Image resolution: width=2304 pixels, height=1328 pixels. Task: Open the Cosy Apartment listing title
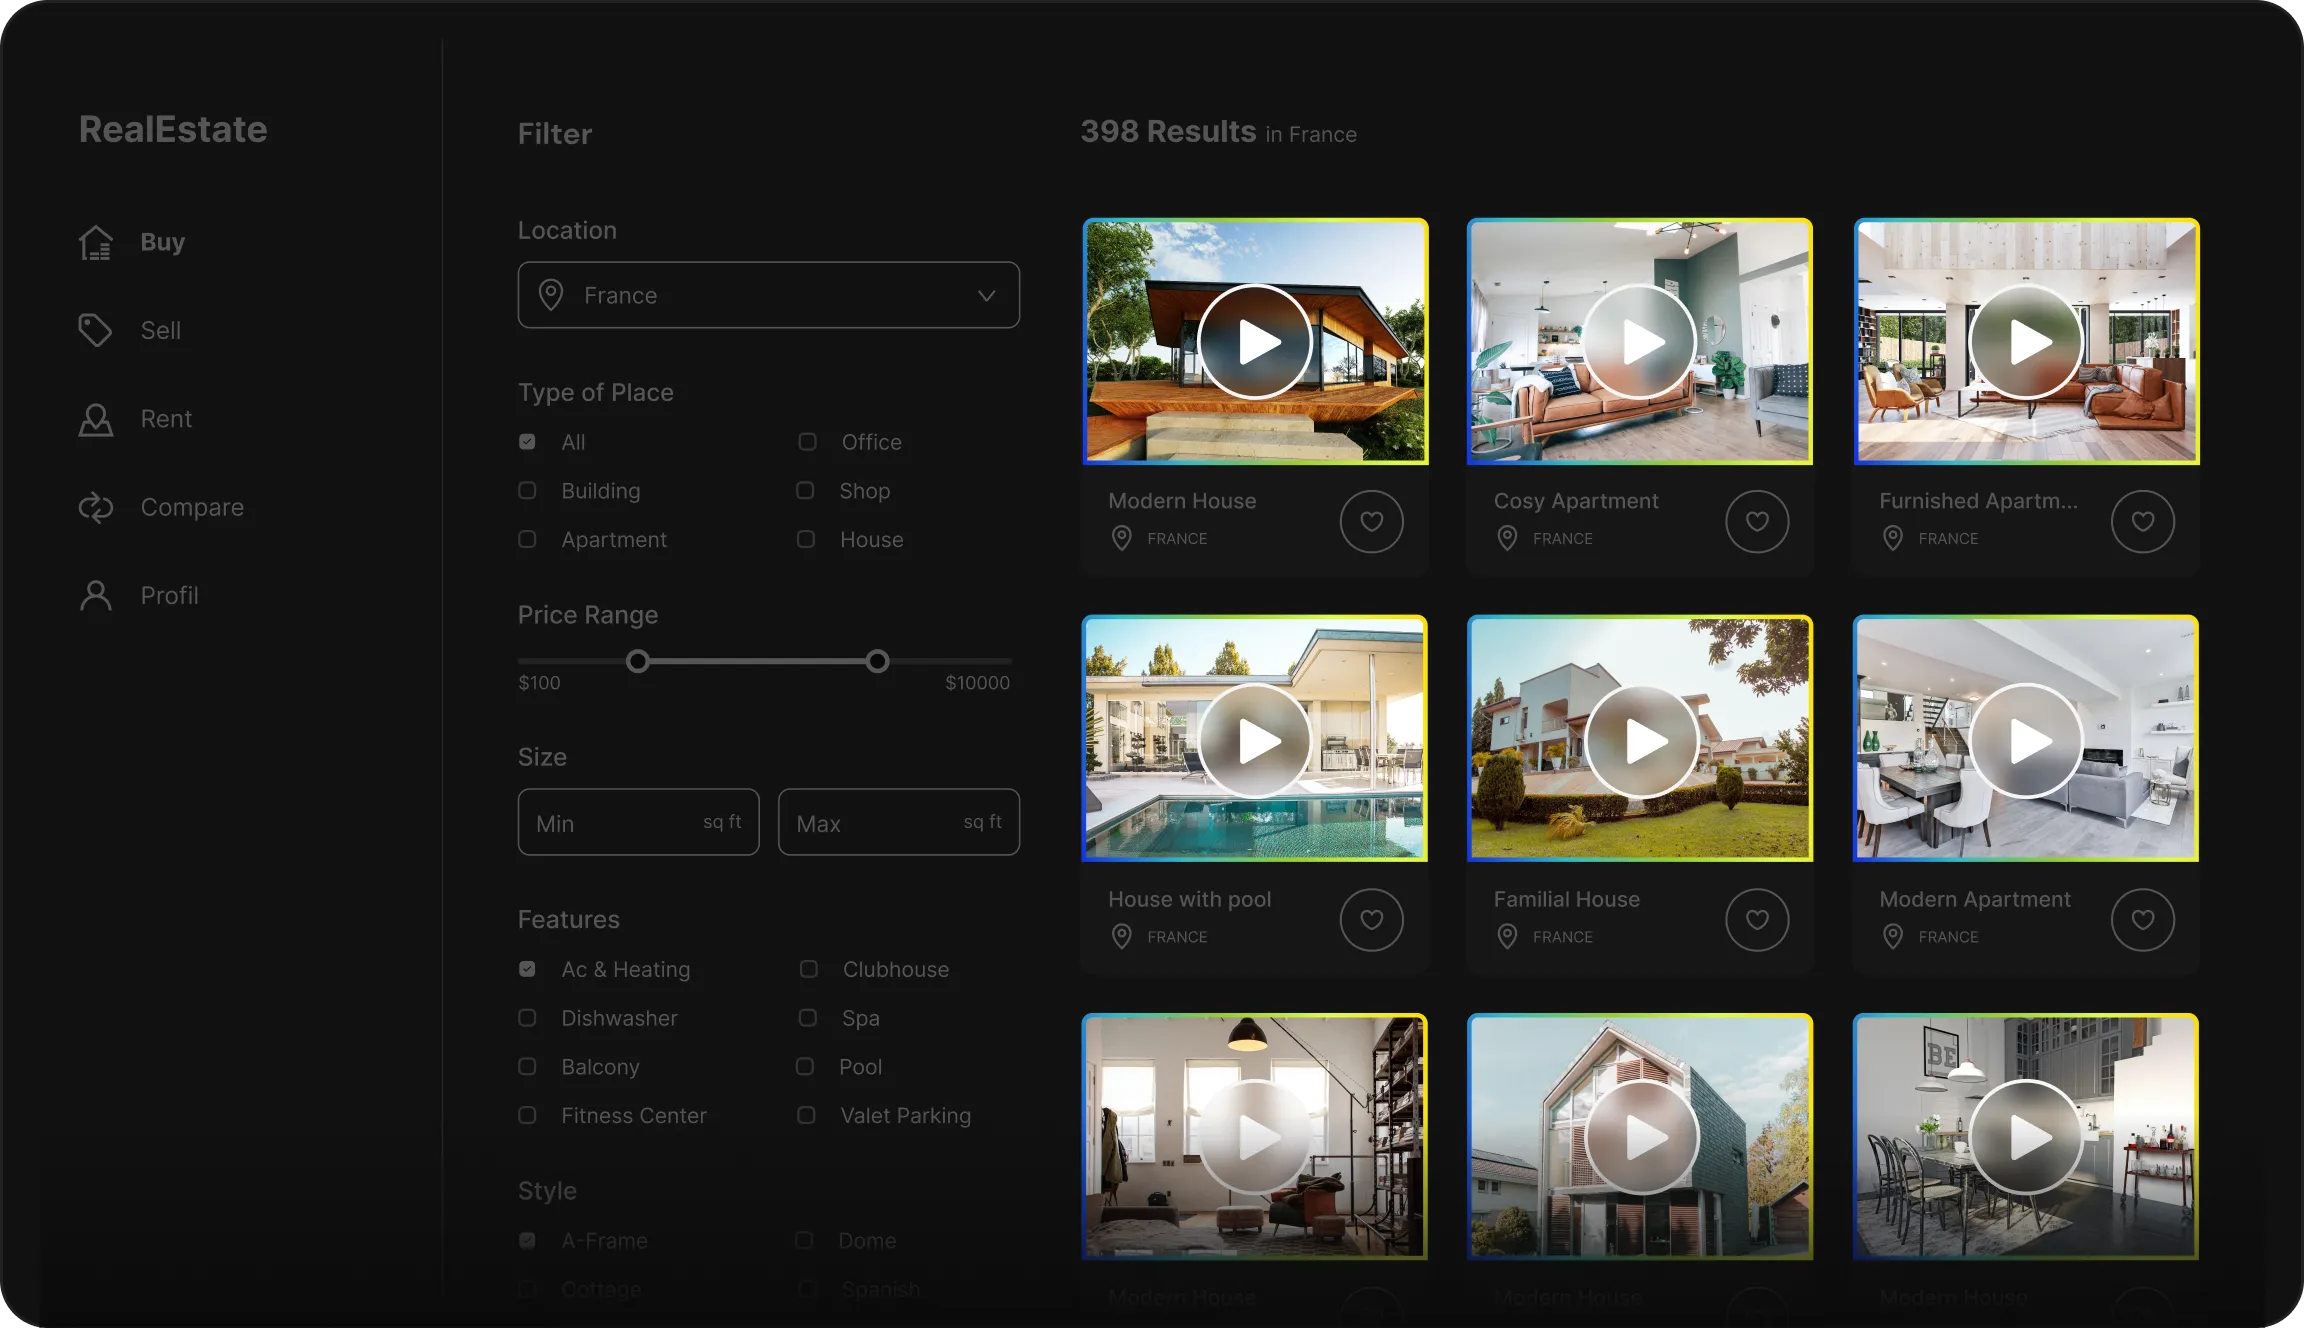tap(1576, 501)
